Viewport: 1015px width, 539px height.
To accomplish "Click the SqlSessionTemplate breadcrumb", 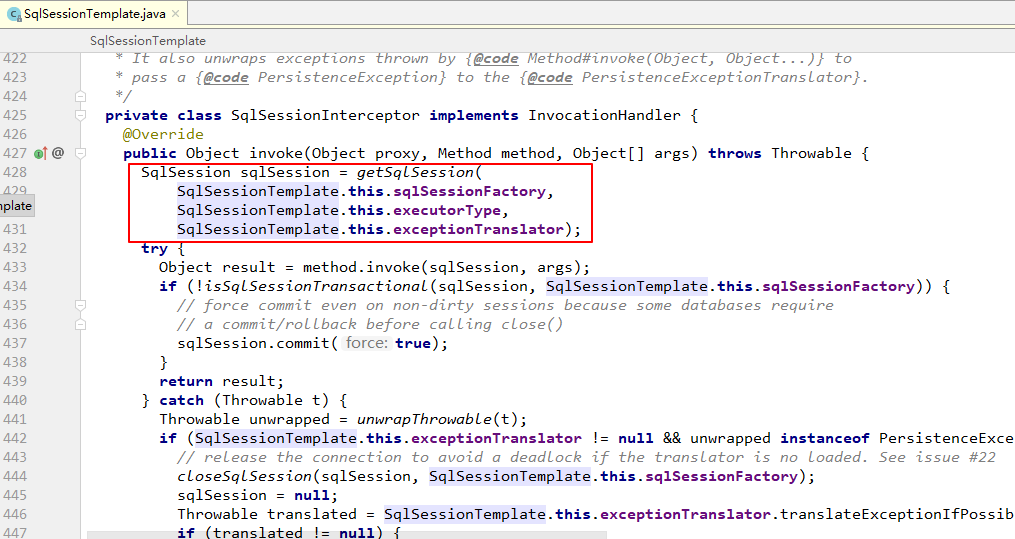I will tap(147, 41).
